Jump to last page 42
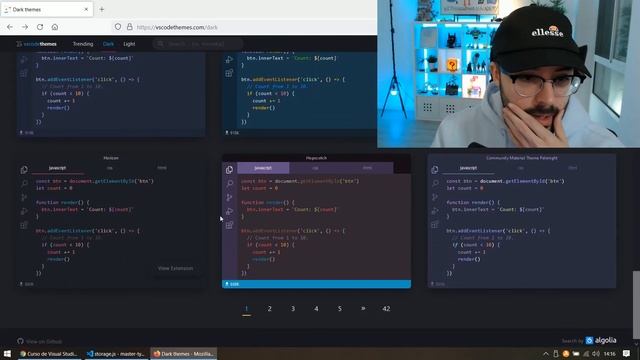Image resolution: width=640 pixels, height=360 pixels. tap(386, 309)
